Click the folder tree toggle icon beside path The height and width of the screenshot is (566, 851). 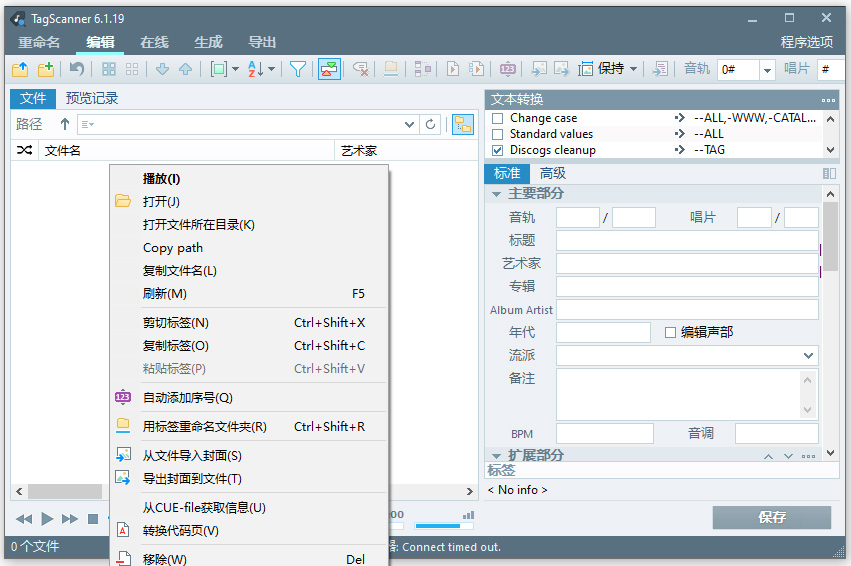point(463,124)
